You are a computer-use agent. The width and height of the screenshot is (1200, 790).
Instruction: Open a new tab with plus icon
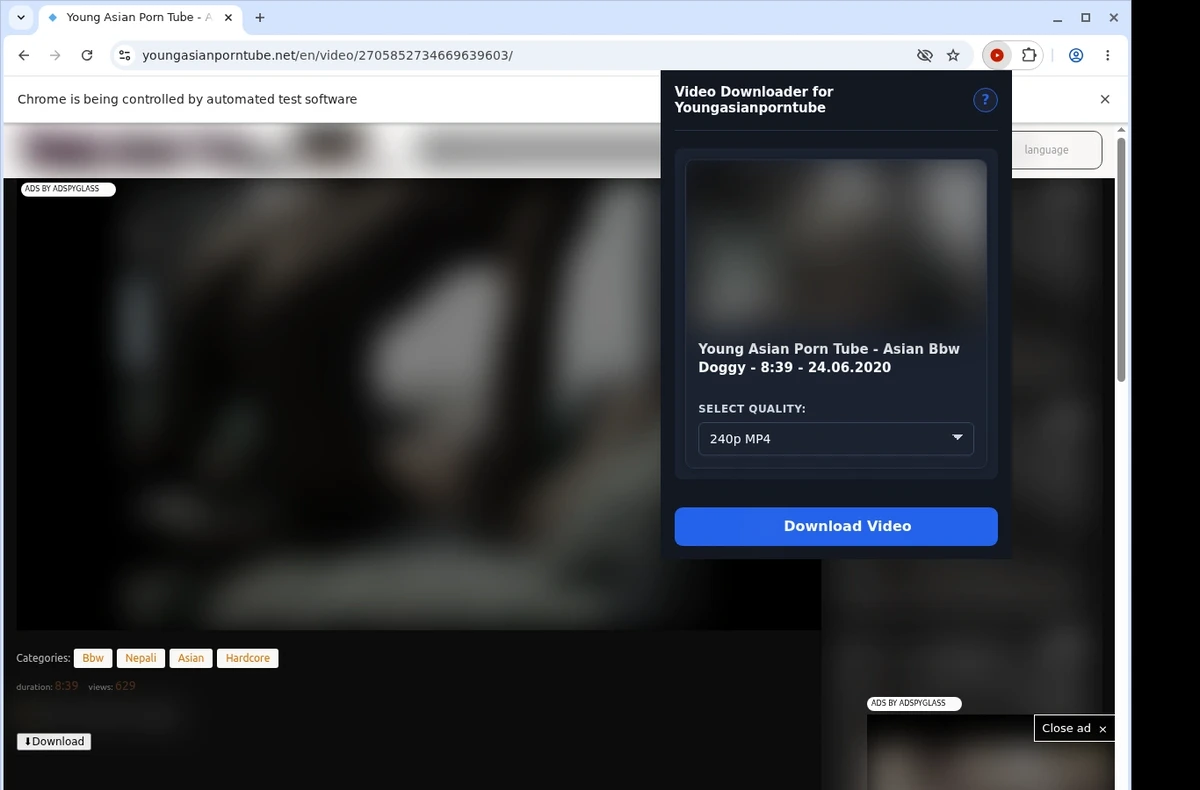pos(260,18)
